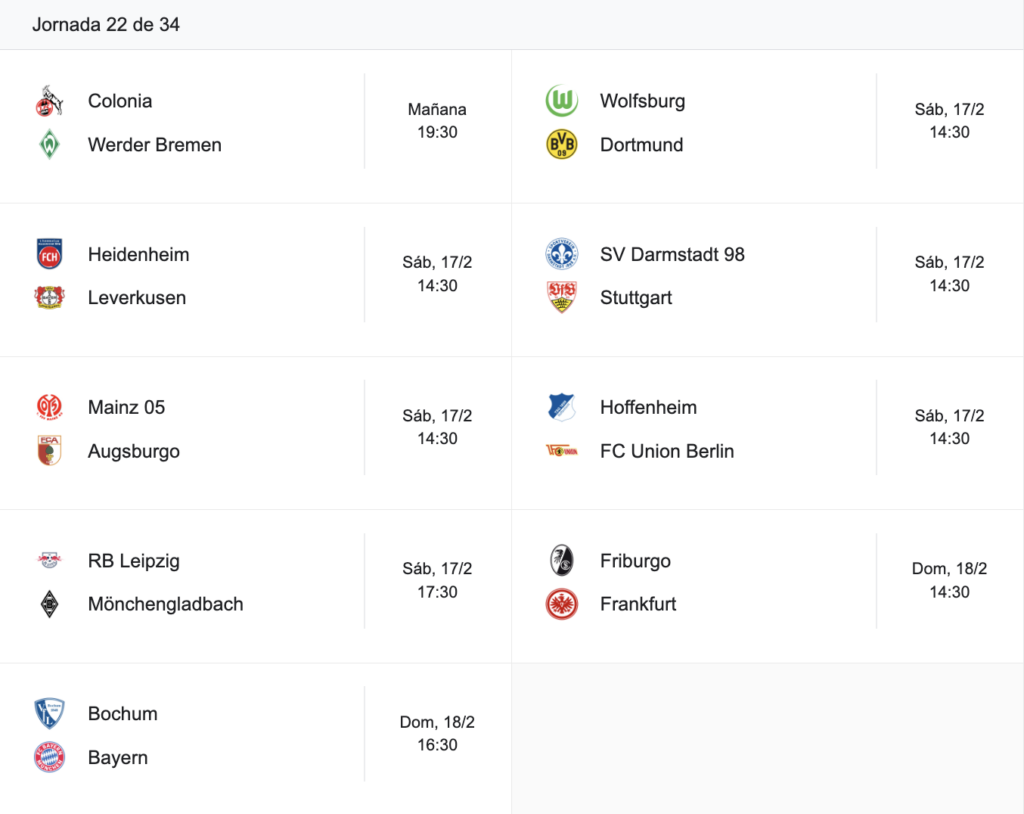Screen dimensions: 1024x814
Task: Click the Augsburgo team name
Action: pos(134,451)
